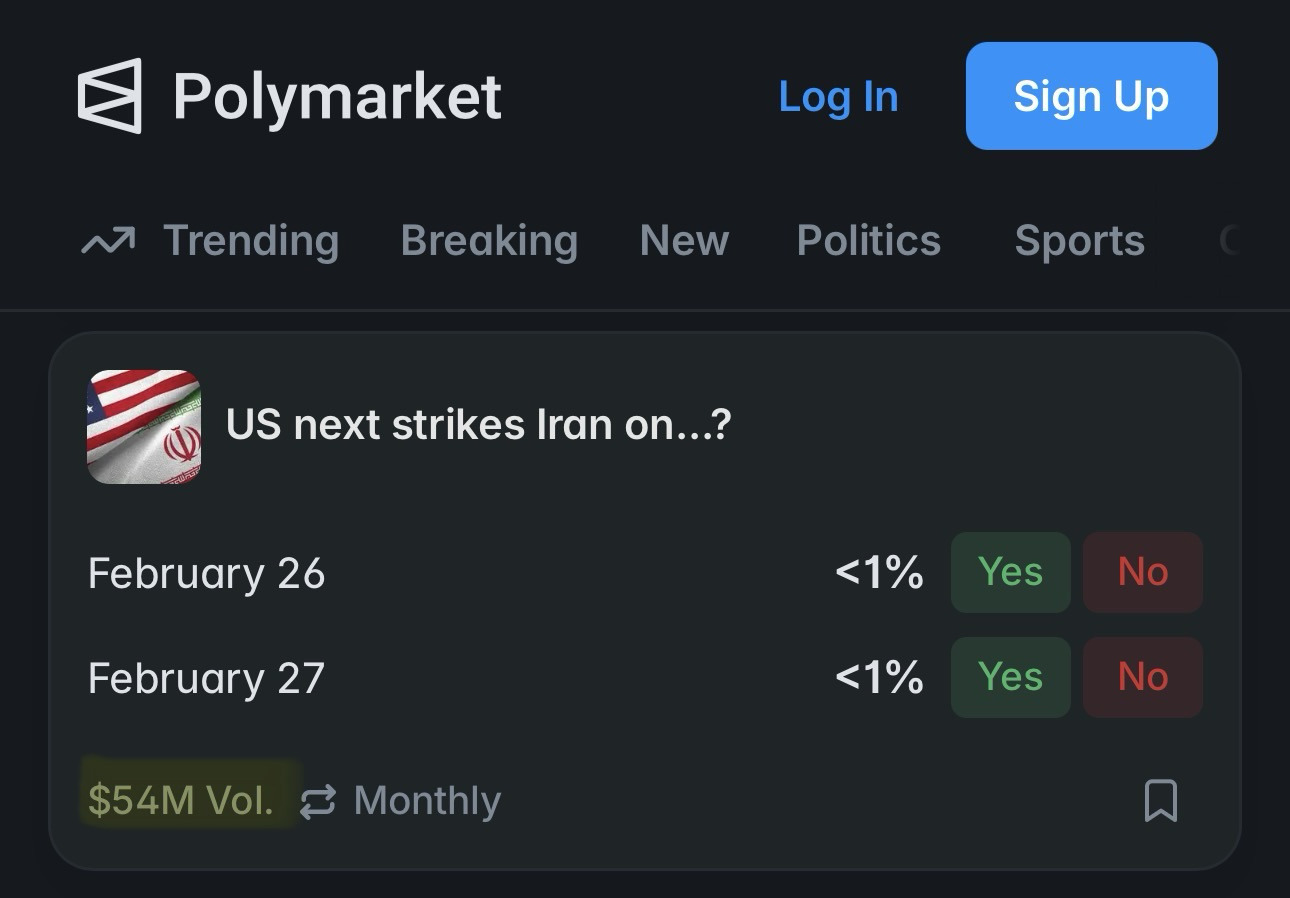Open the Sports tab

[x=1079, y=241]
